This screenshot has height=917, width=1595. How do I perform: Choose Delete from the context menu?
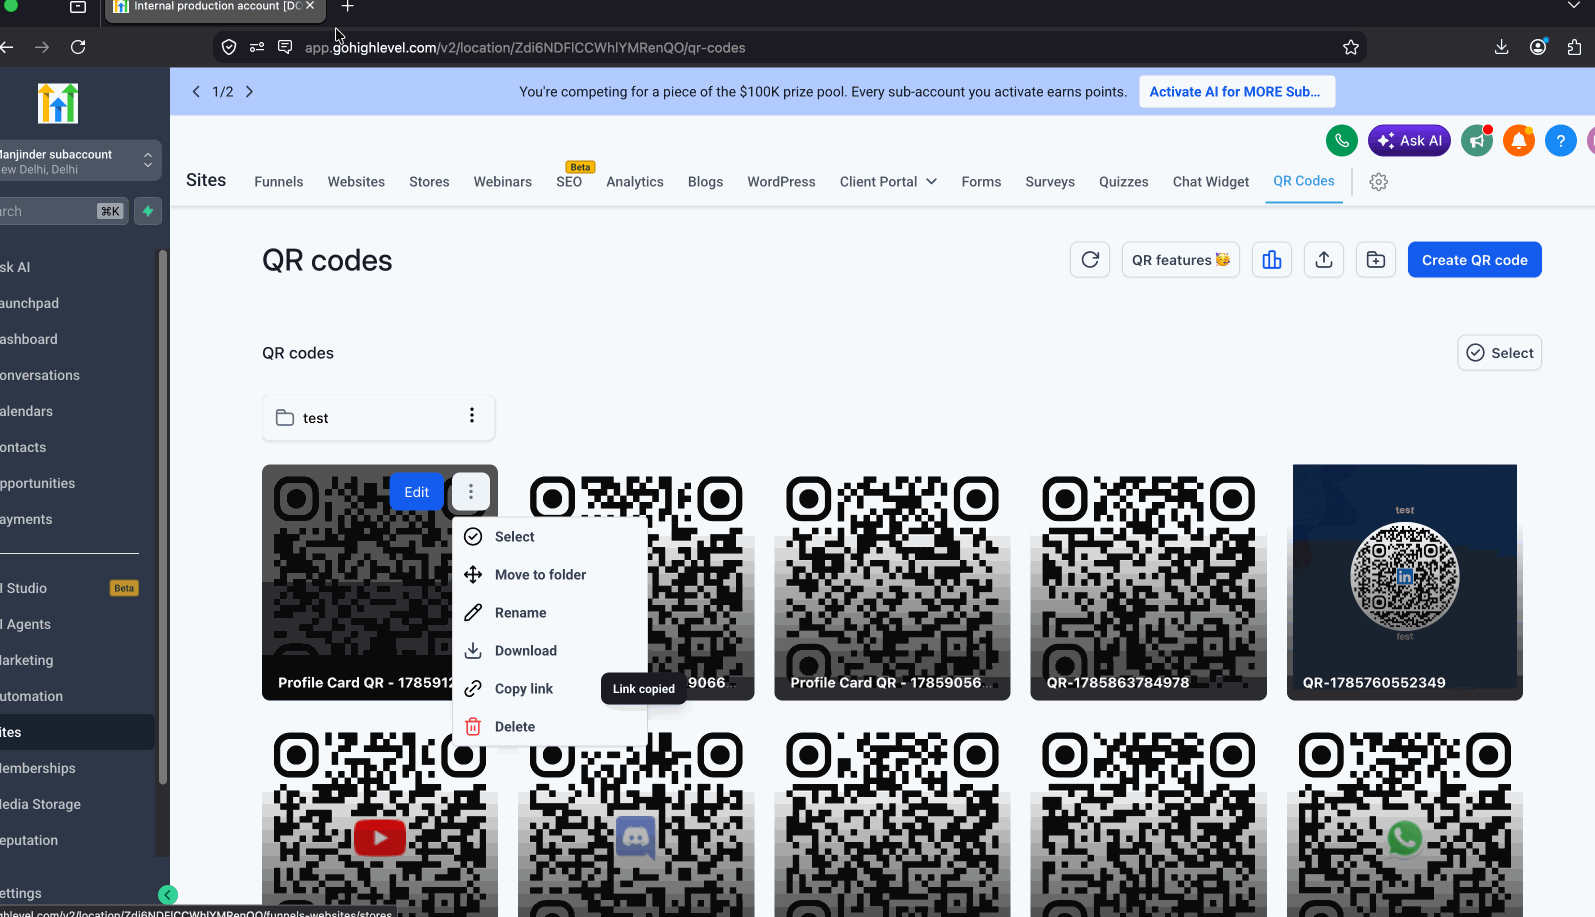(x=550, y=727)
